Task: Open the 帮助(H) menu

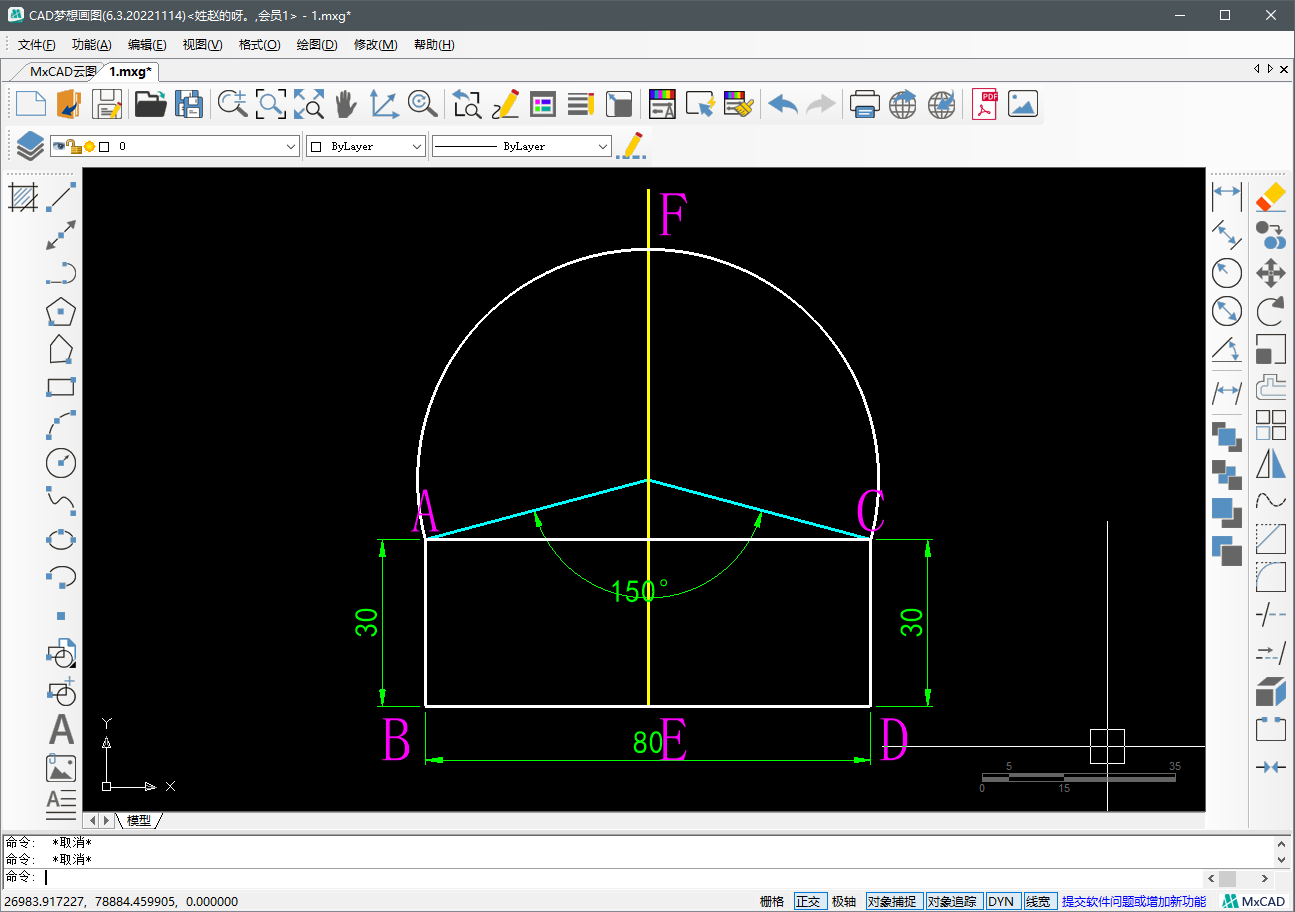Action: coord(434,45)
